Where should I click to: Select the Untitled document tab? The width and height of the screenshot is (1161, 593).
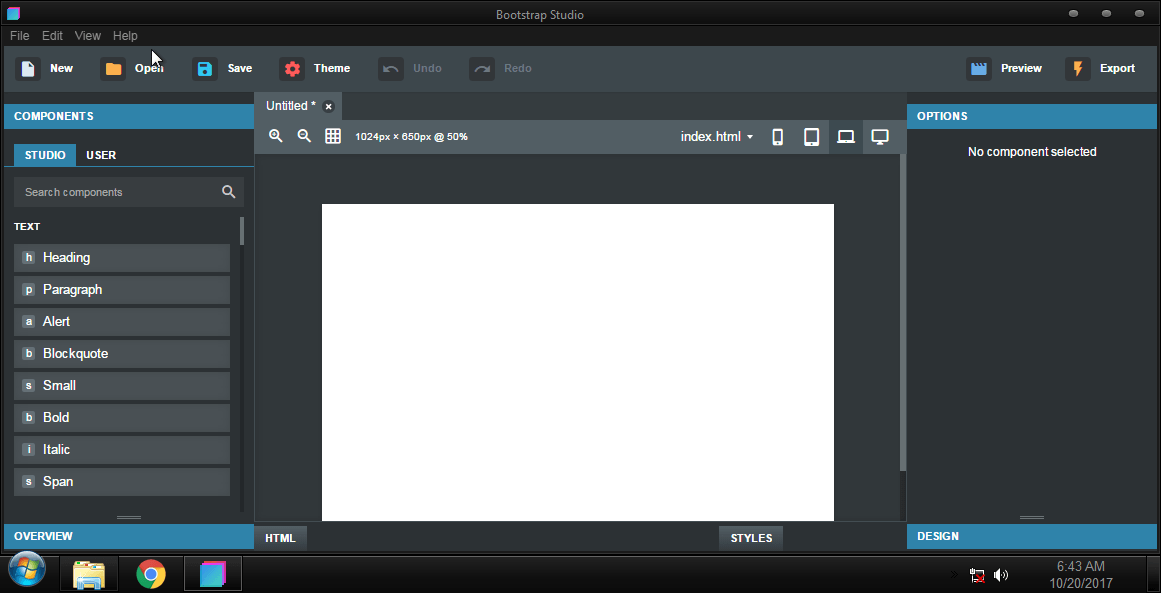(x=288, y=105)
